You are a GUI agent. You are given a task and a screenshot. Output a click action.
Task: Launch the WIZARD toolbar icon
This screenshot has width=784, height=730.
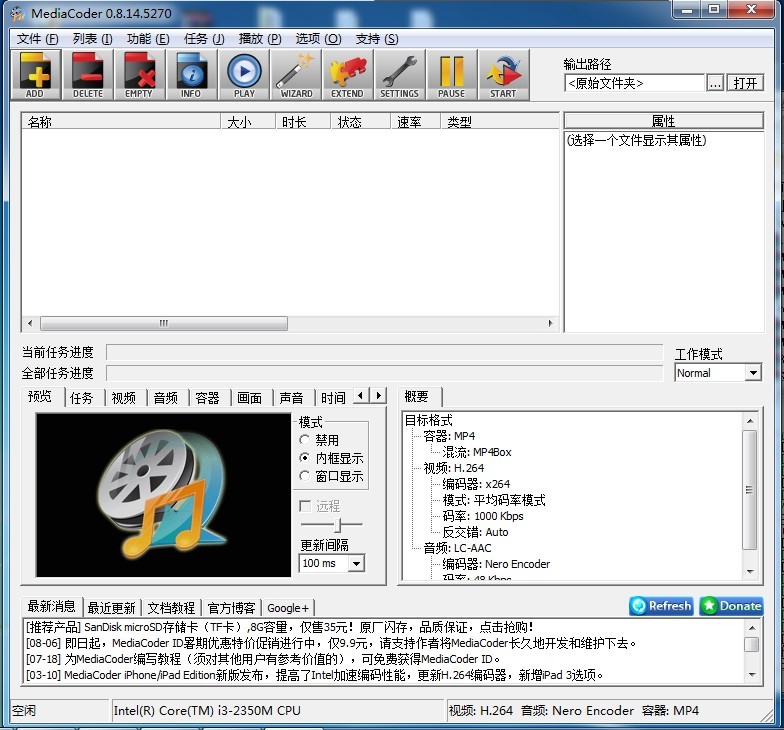[296, 75]
